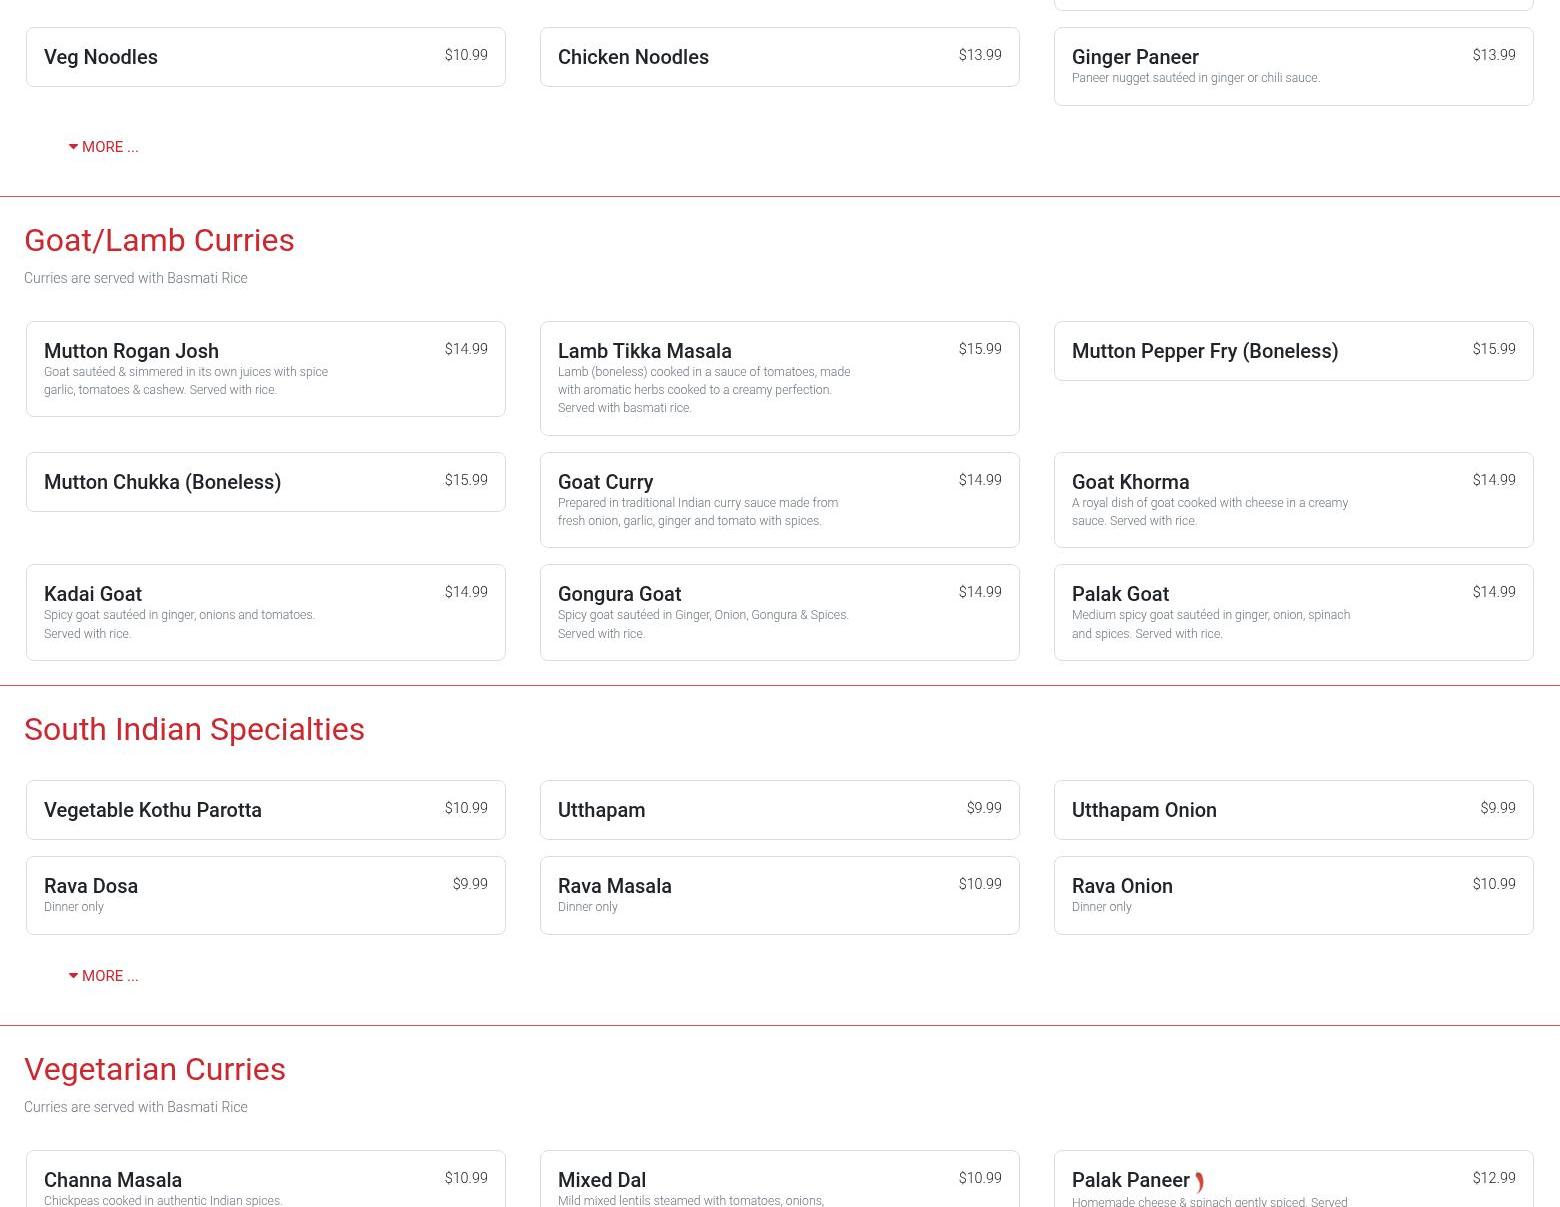Viewport: 1560px width, 1207px height.
Task: Select the Channa Masala vegetarian curry
Action: [x=265, y=1181]
